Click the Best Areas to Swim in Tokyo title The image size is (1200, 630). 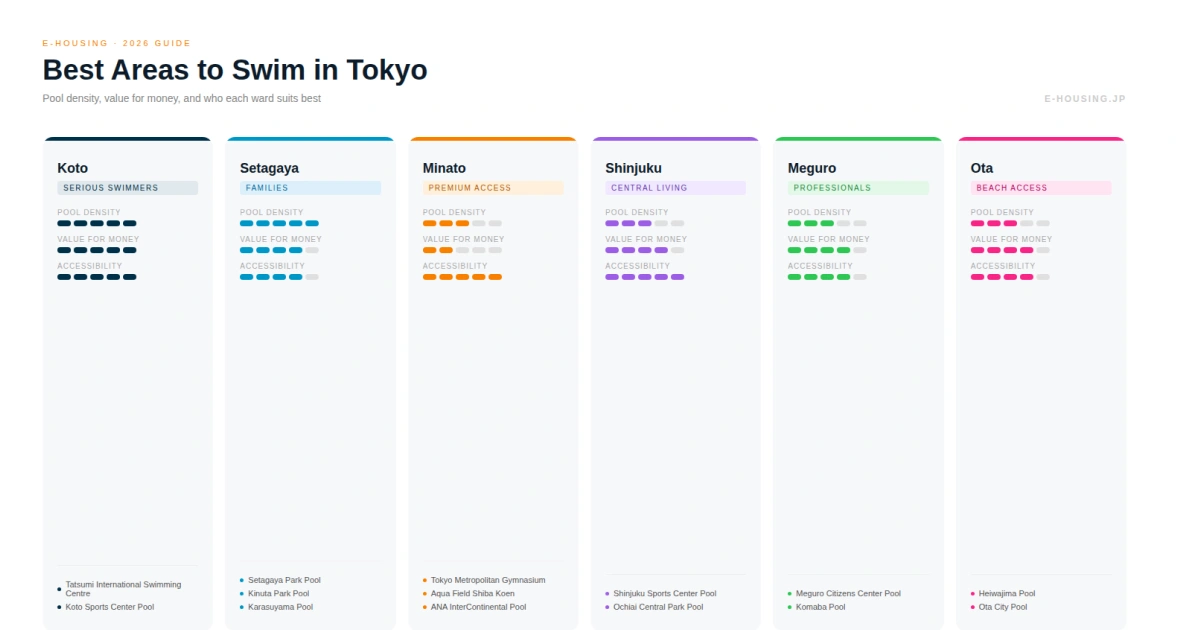[234, 70]
